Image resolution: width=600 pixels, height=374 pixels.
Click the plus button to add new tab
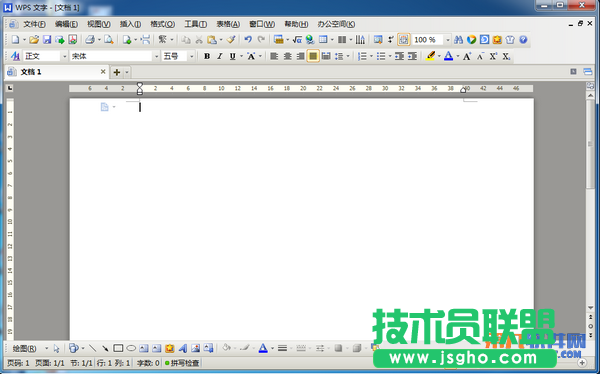click(x=117, y=72)
